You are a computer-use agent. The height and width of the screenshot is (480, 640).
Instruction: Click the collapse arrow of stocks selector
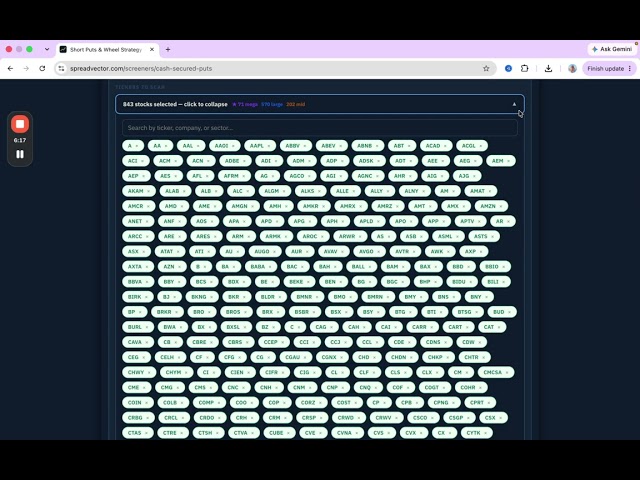tap(514, 104)
